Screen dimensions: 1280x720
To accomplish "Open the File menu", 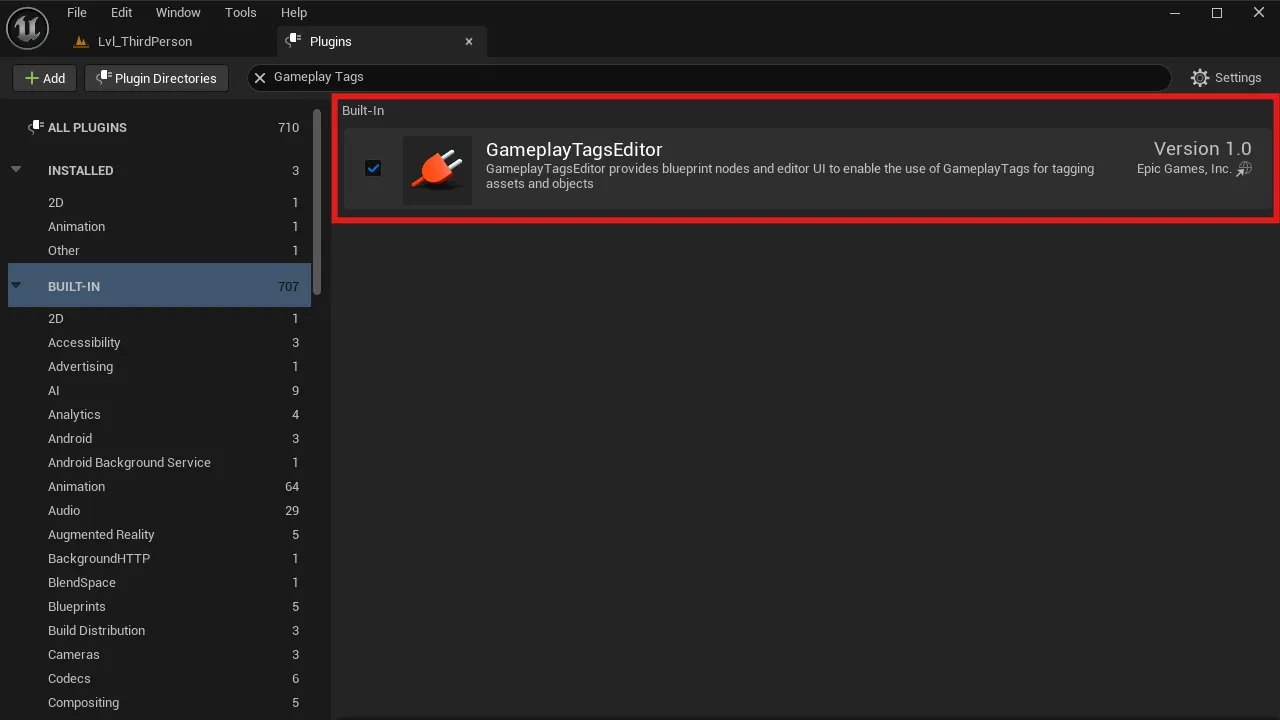I will pyautogui.click(x=77, y=12).
